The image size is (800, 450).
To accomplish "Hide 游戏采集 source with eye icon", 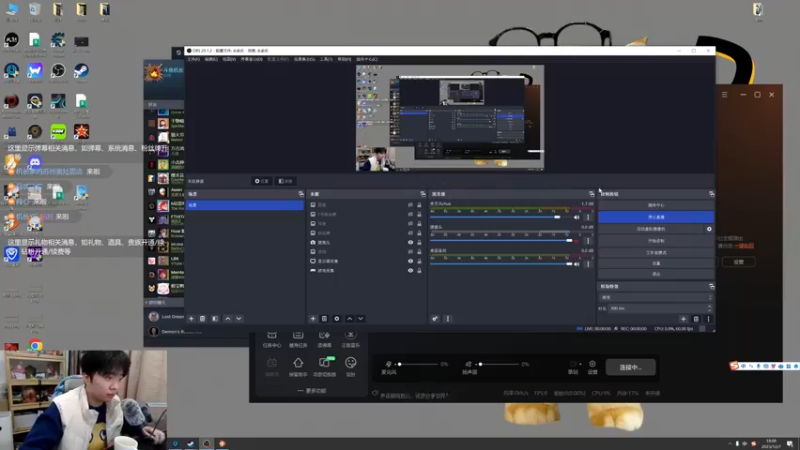I will tap(410, 270).
